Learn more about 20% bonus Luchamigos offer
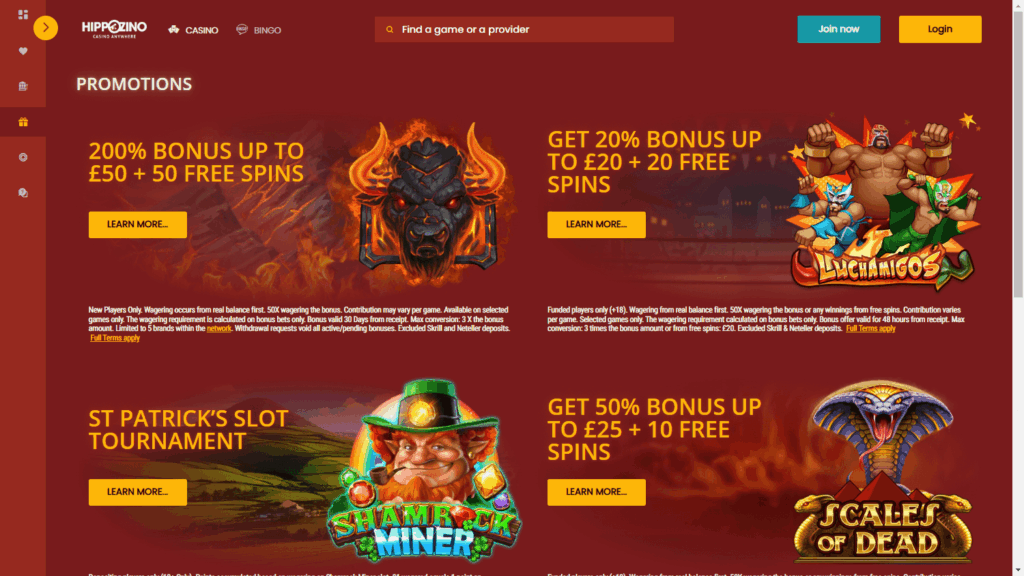Screen dimensions: 1024x576 point(596,225)
